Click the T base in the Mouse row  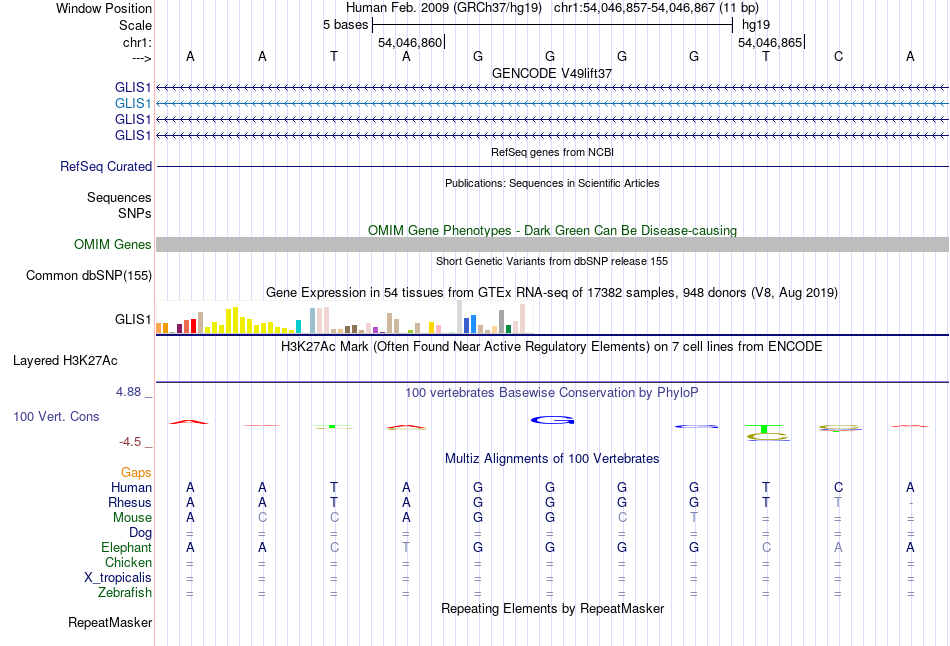(694, 518)
